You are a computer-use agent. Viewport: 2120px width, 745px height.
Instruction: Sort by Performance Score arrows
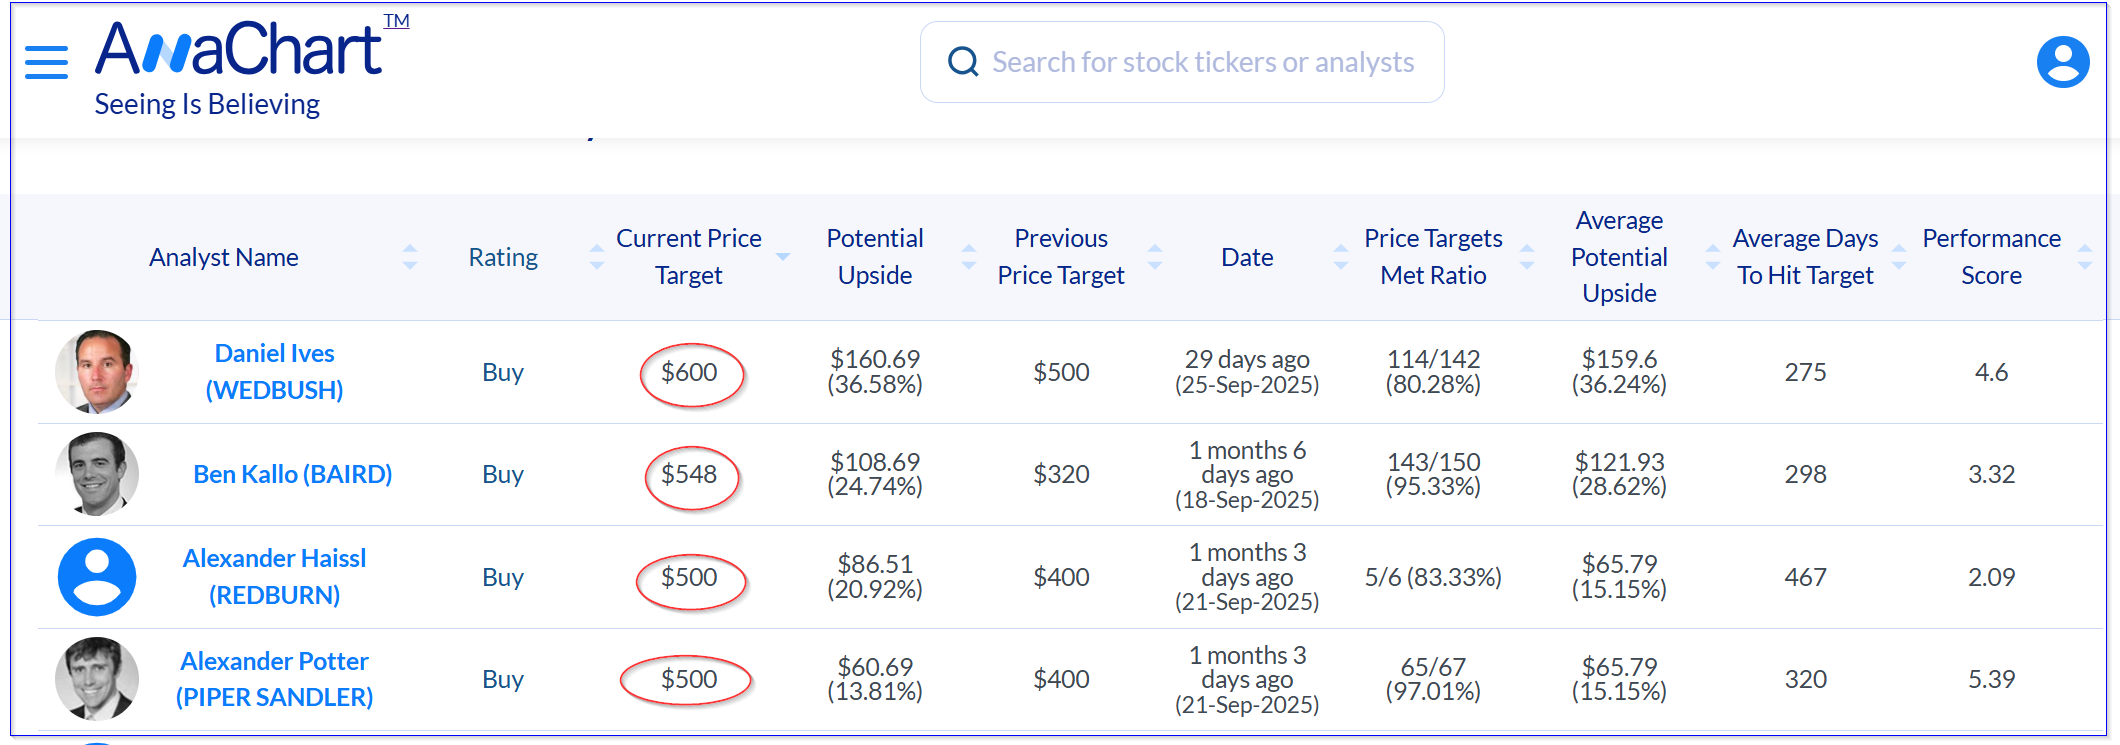click(2085, 257)
